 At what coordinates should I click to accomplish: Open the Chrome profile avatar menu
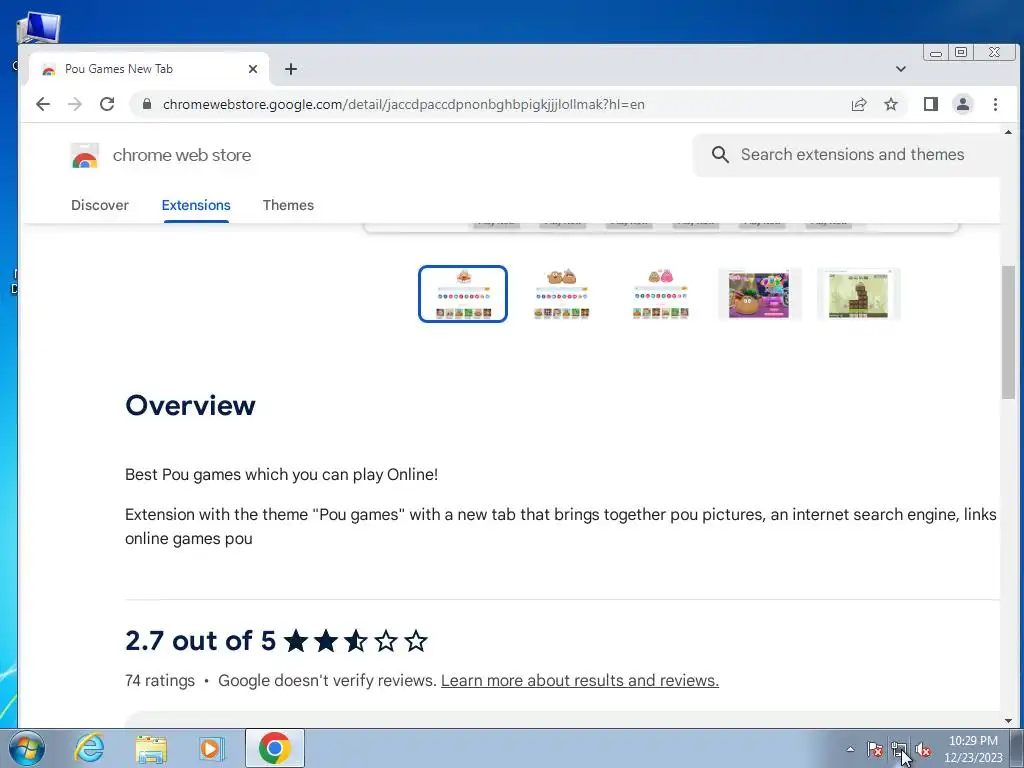point(963,104)
